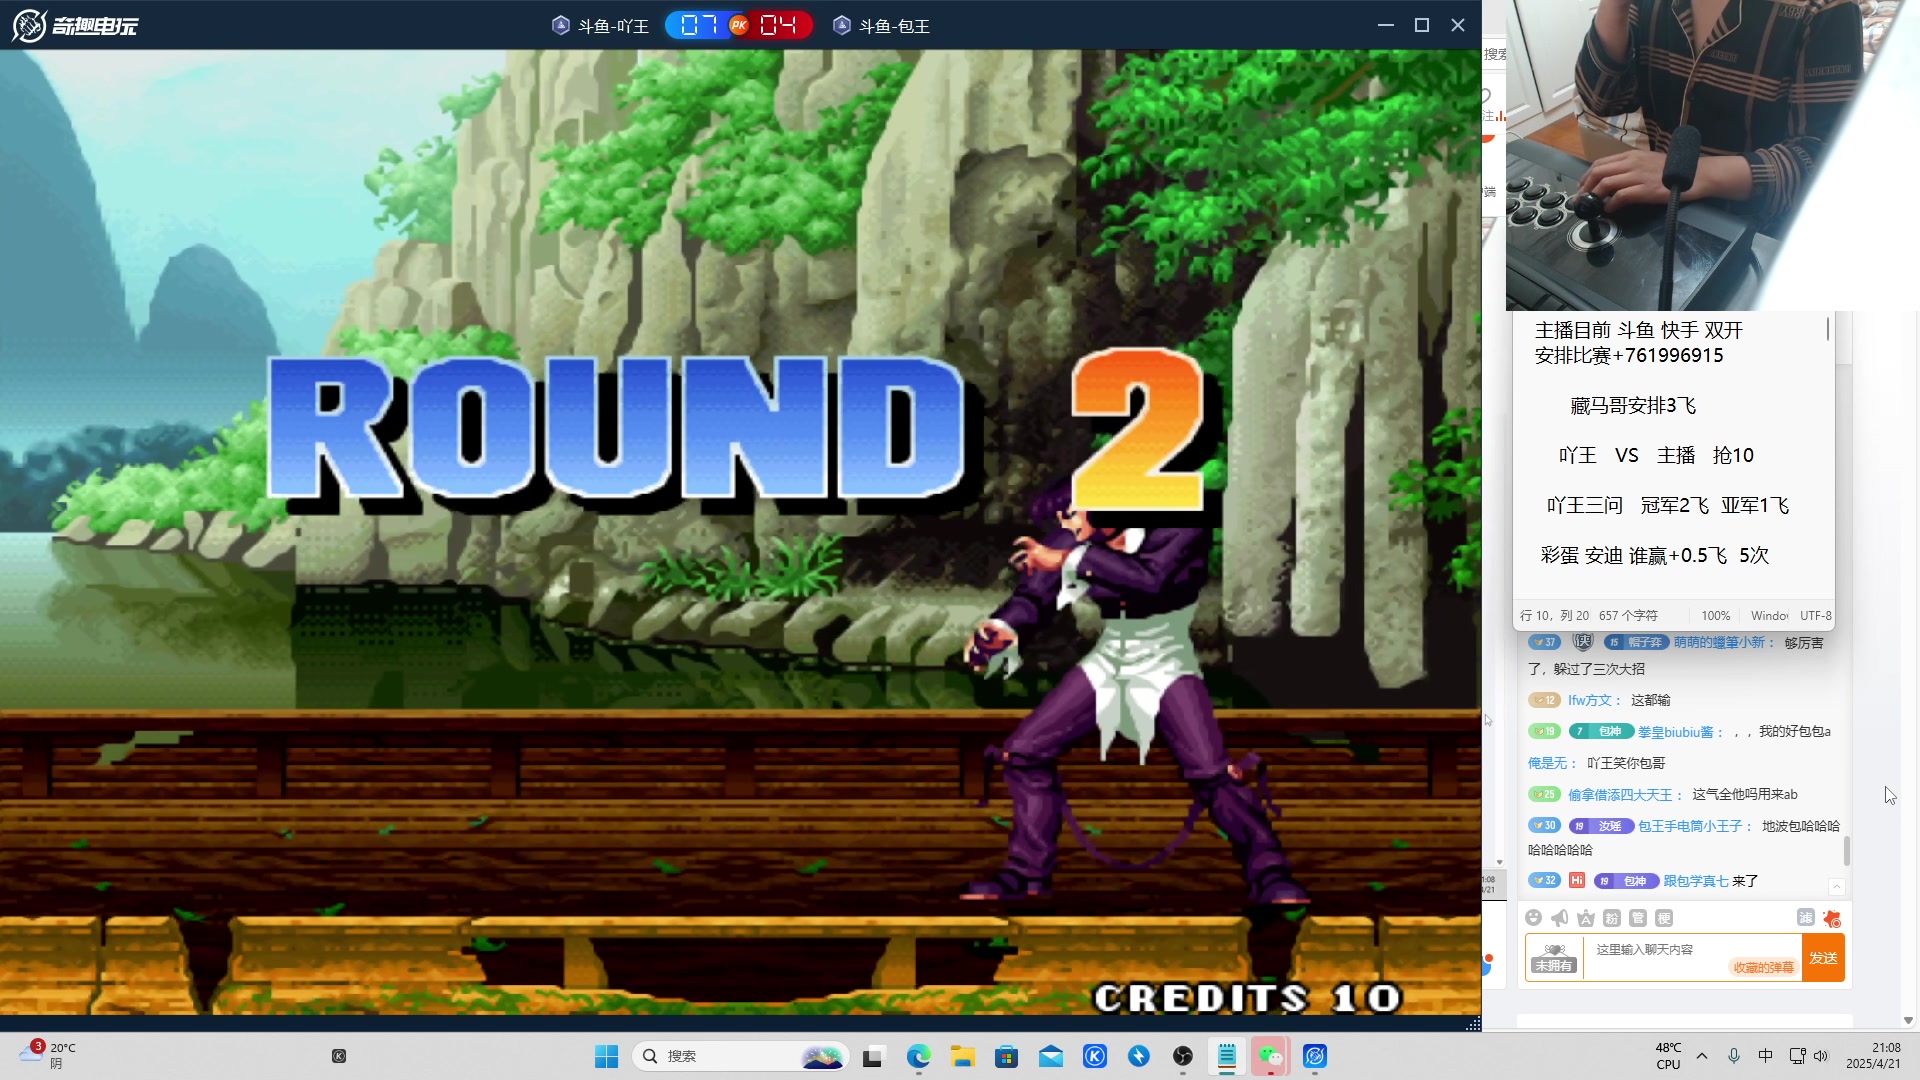Click username 跟包学真七 in chat
Viewport: 1920px width, 1080px height.
click(1696, 881)
